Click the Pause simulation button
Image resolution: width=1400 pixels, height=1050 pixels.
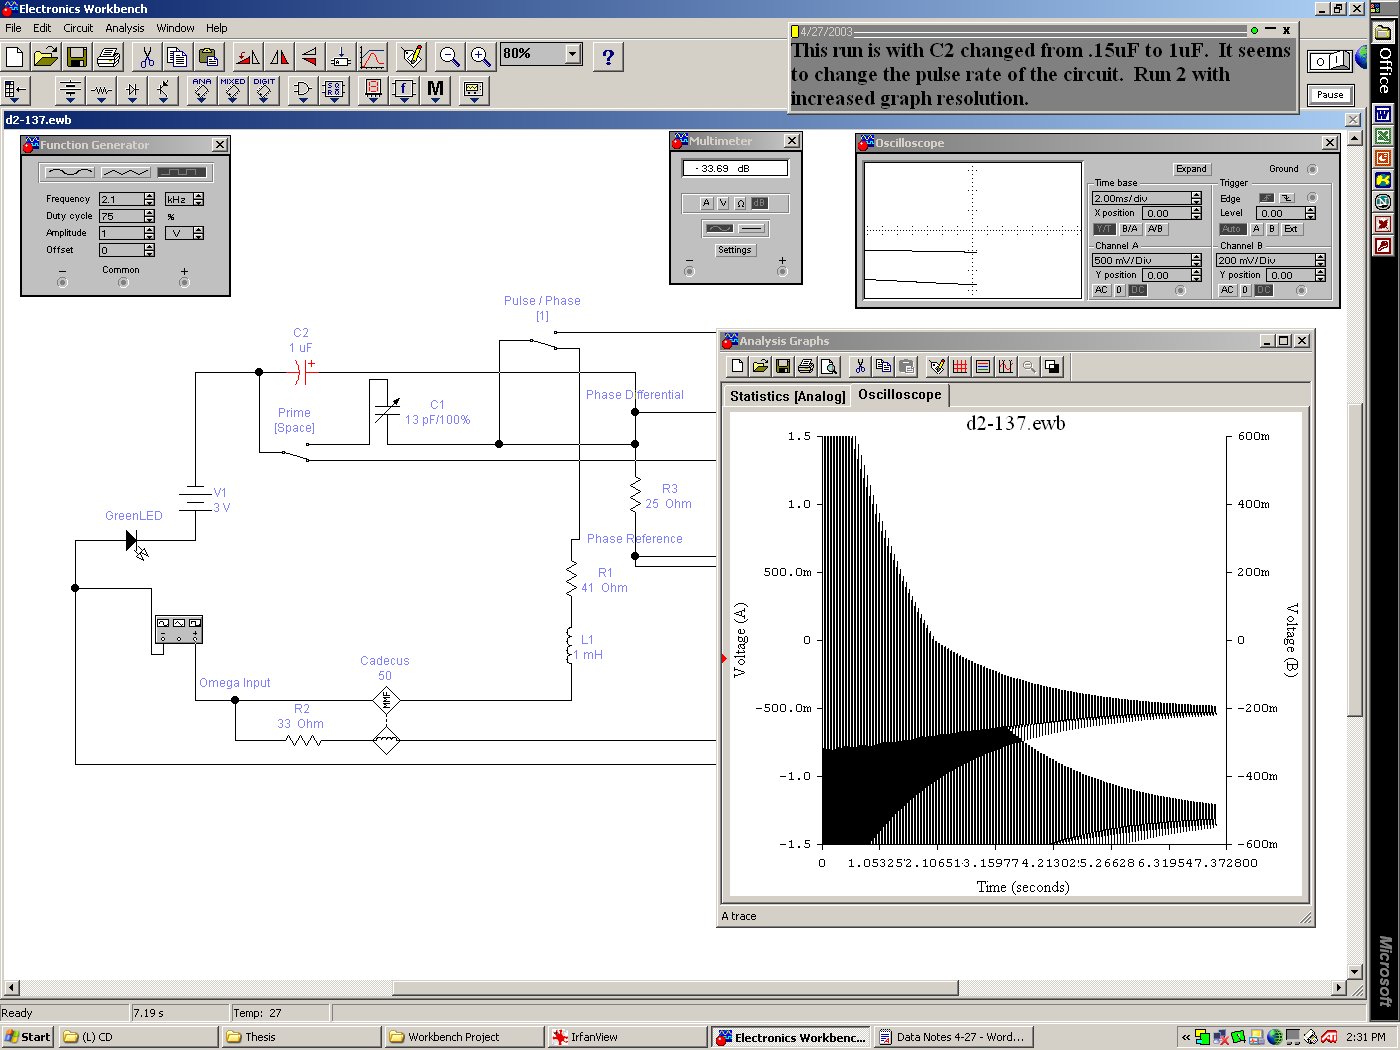tap(1330, 95)
